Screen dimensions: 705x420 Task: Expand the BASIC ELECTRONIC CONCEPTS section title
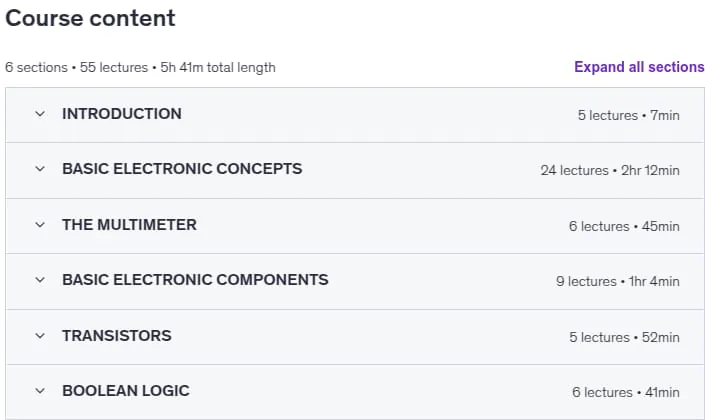[182, 169]
